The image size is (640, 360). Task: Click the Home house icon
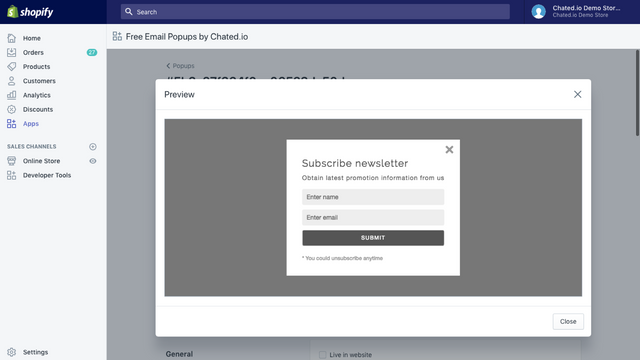pyautogui.click(x=11, y=38)
